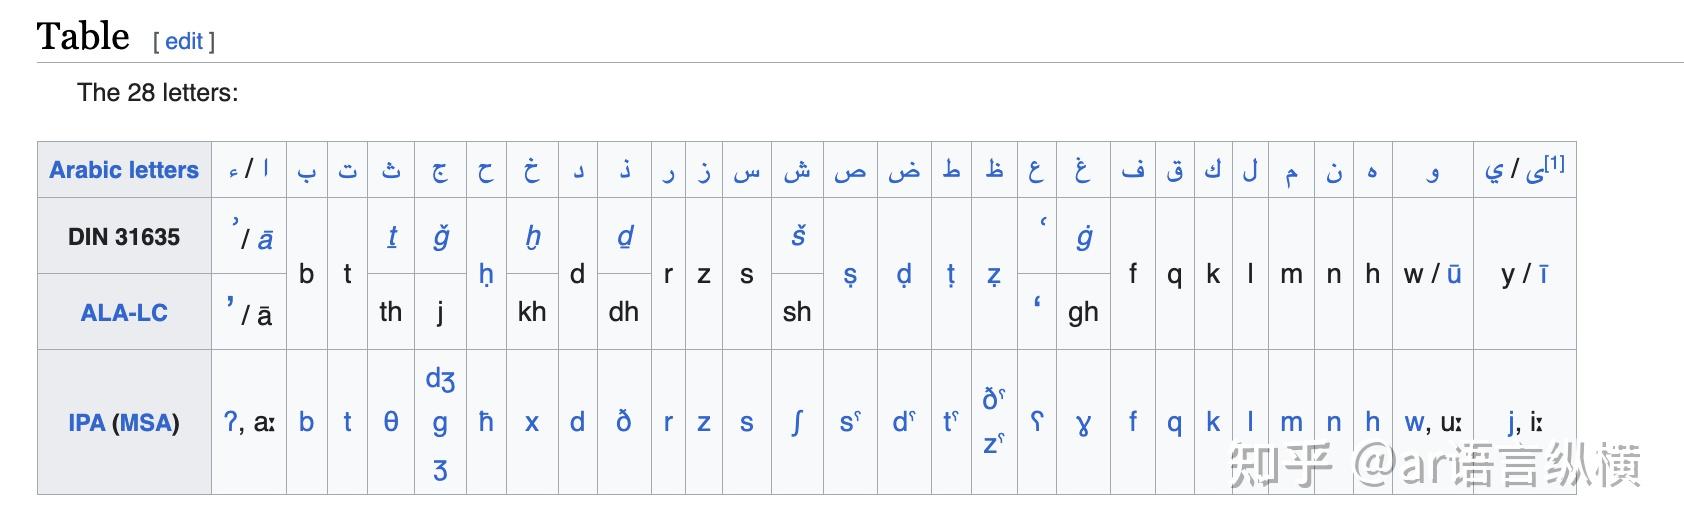The width and height of the screenshot is (1684, 532).
Task: Click the IPA symbol ʃ link
Action: pyautogui.click(x=797, y=423)
